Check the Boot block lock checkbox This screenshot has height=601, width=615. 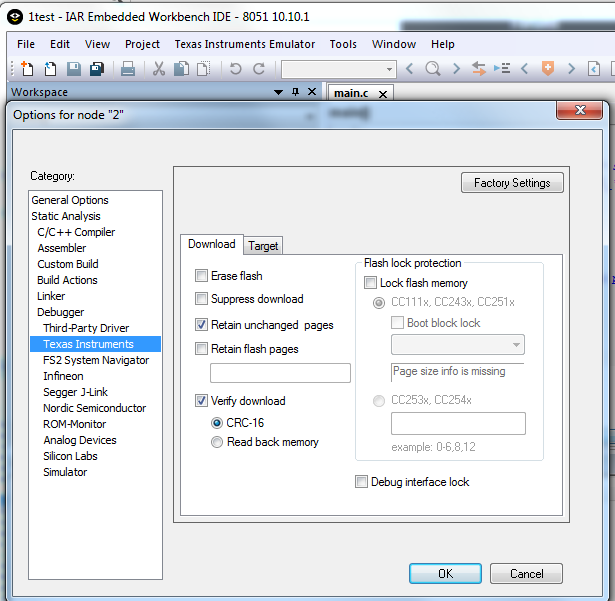(397, 323)
